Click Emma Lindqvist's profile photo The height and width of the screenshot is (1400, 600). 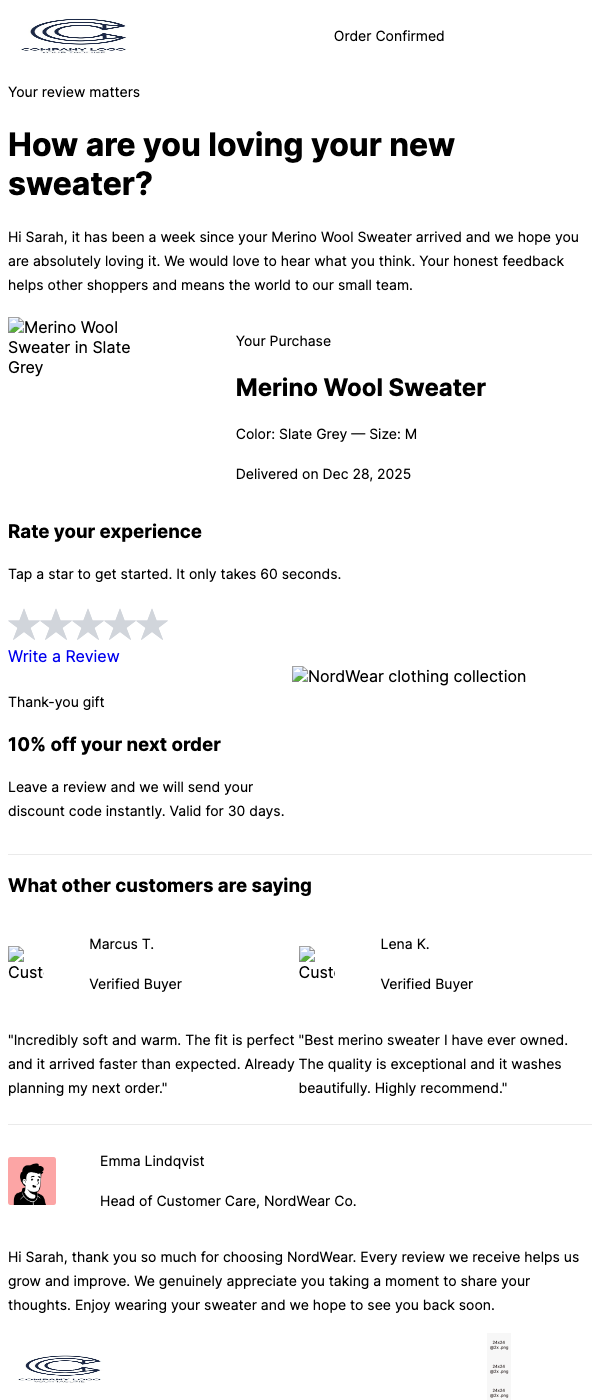click(x=32, y=1181)
